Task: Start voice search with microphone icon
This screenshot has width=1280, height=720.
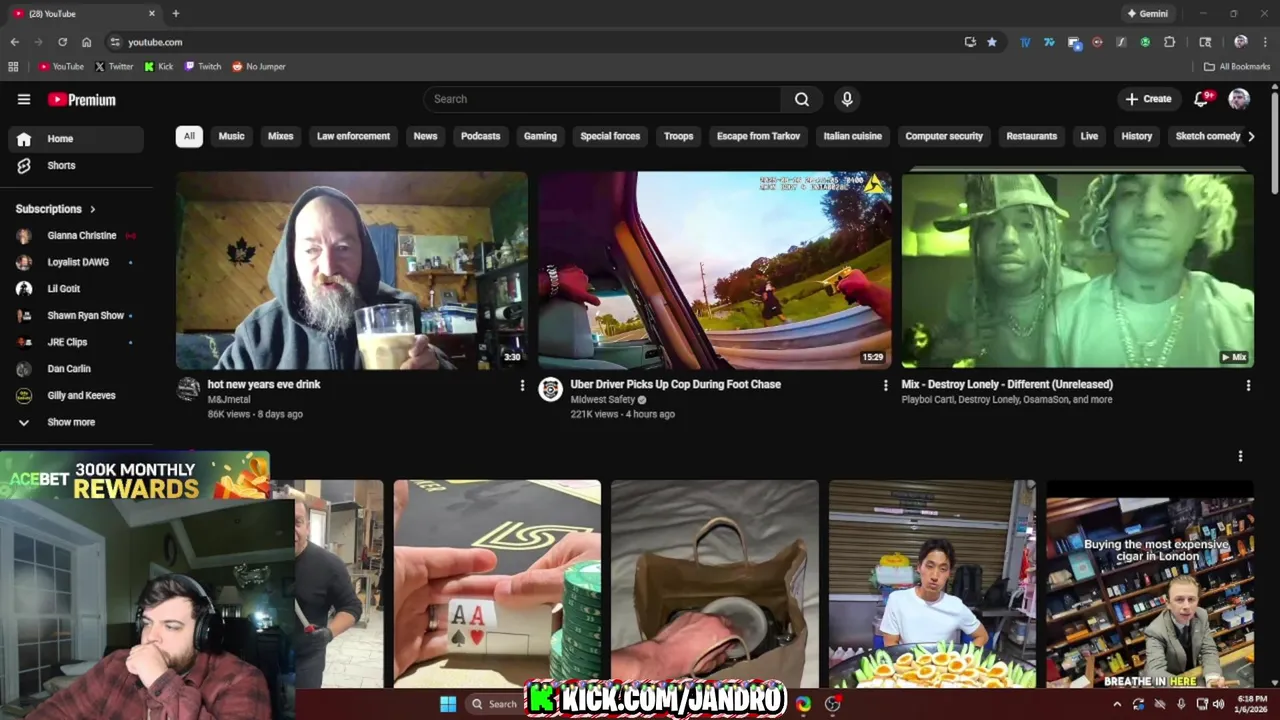Action: 847,99
